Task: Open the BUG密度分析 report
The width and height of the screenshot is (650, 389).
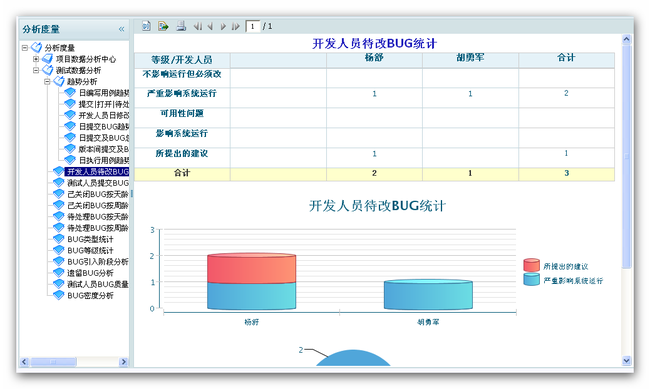Action: [90, 295]
